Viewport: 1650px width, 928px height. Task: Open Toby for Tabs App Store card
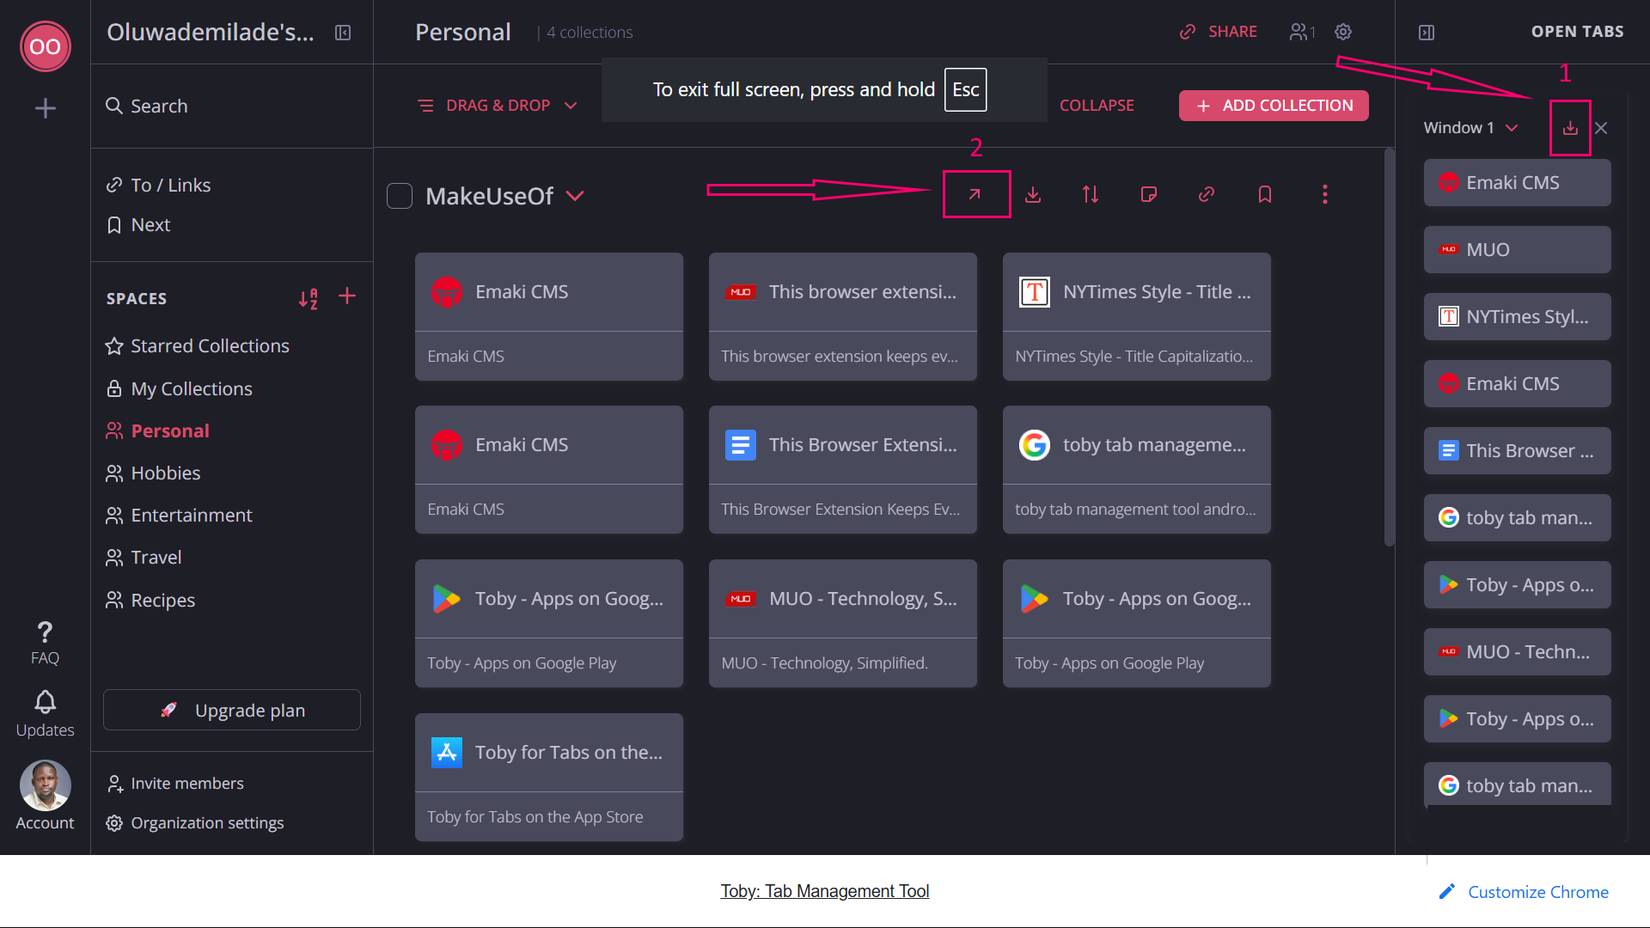pos(549,777)
